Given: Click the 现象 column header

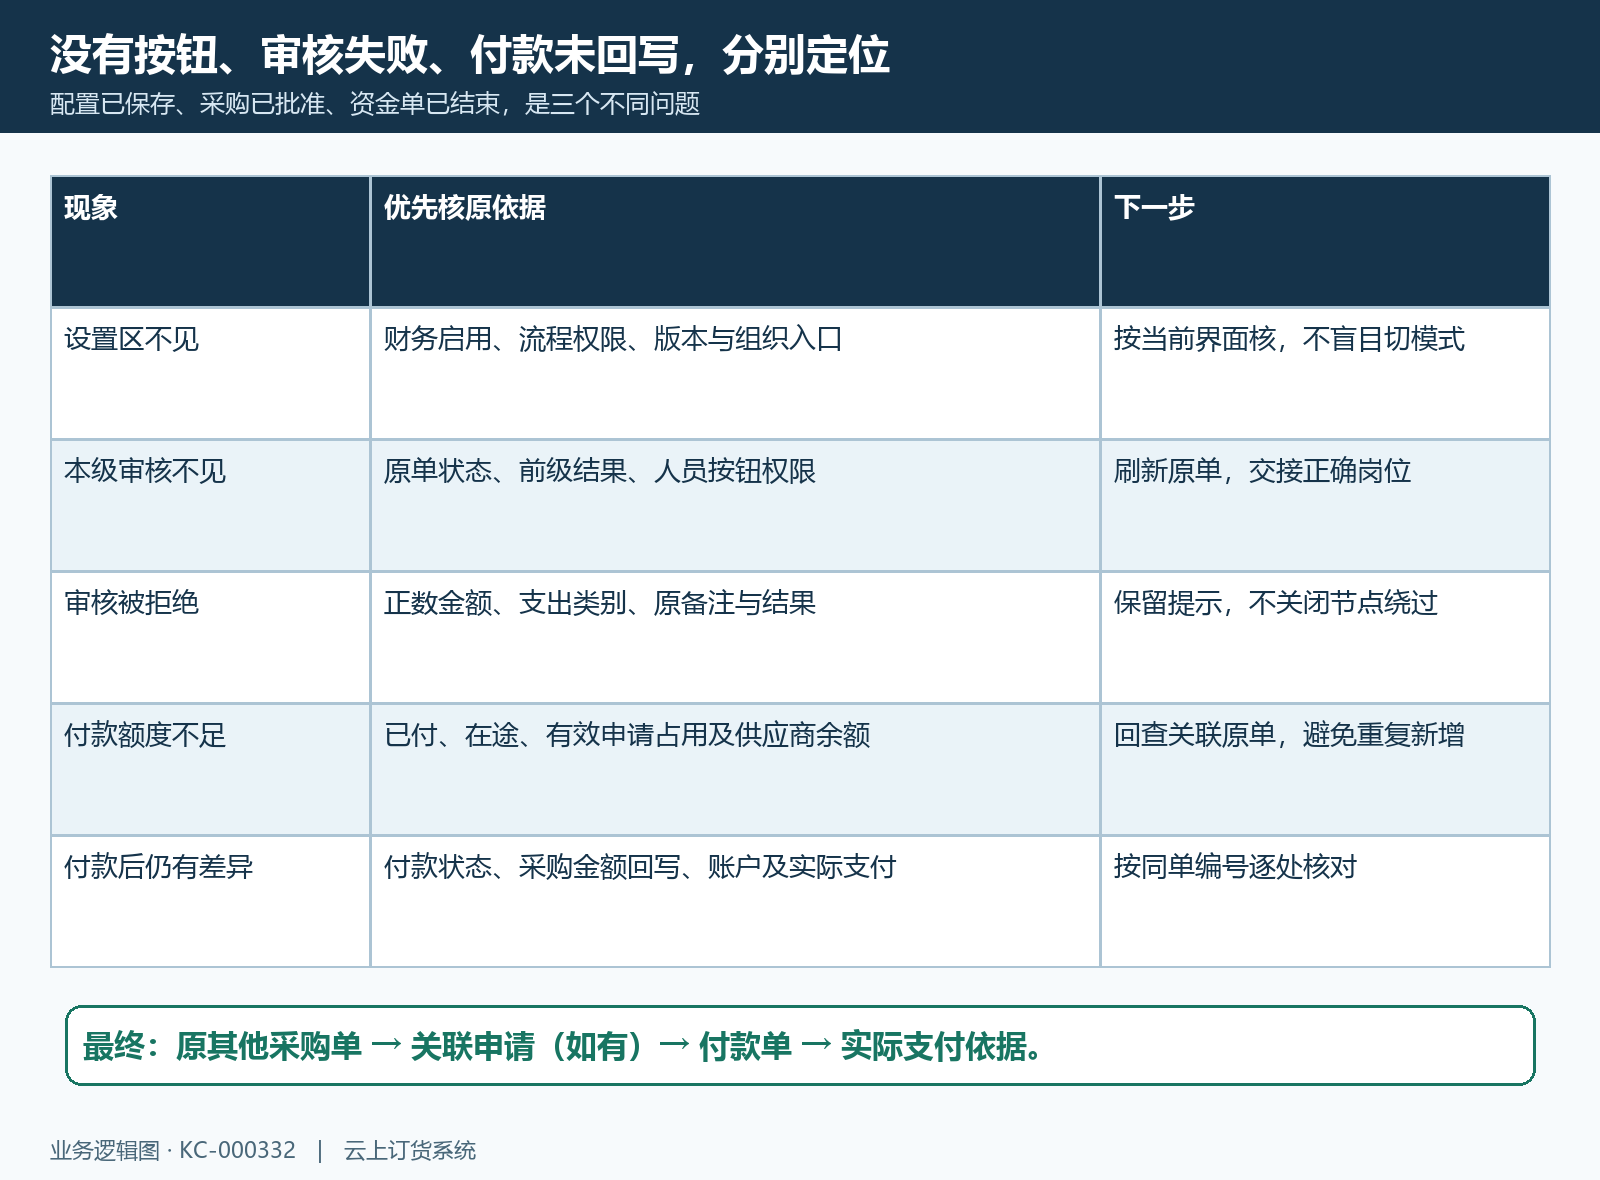Looking at the screenshot, I should [210, 241].
